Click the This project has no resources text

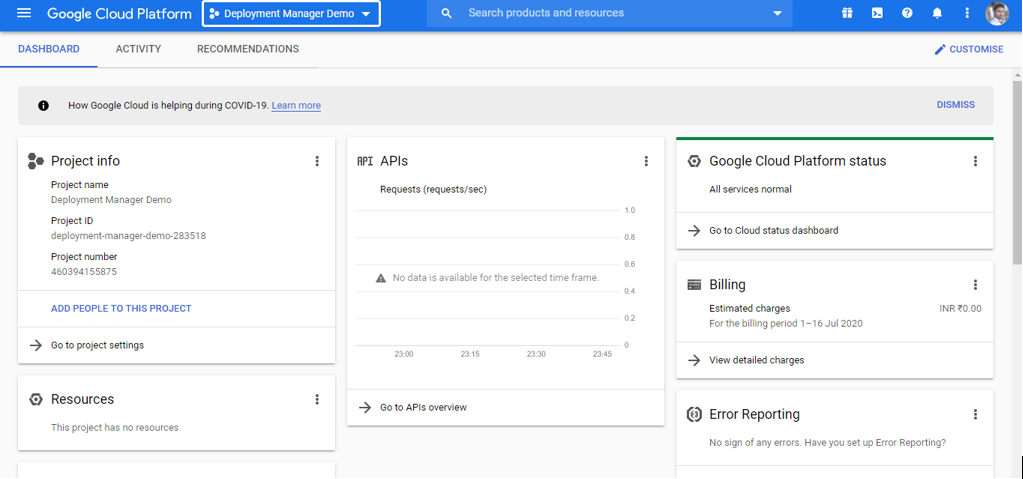coord(115,427)
